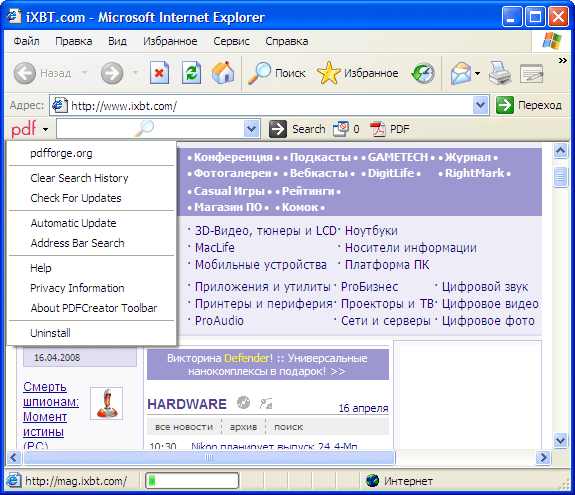Click the Internet zone globe icon
This screenshot has height=495, width=575.
[372, 480]
